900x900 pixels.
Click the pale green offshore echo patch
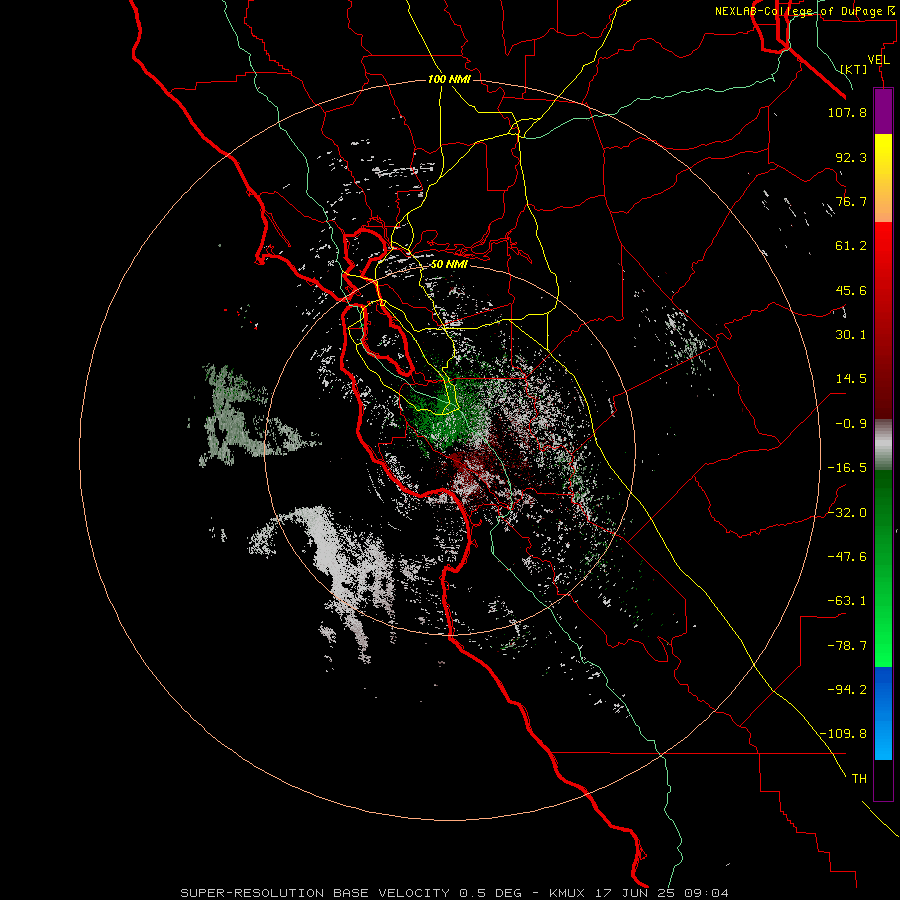click(x=241, y=416)
